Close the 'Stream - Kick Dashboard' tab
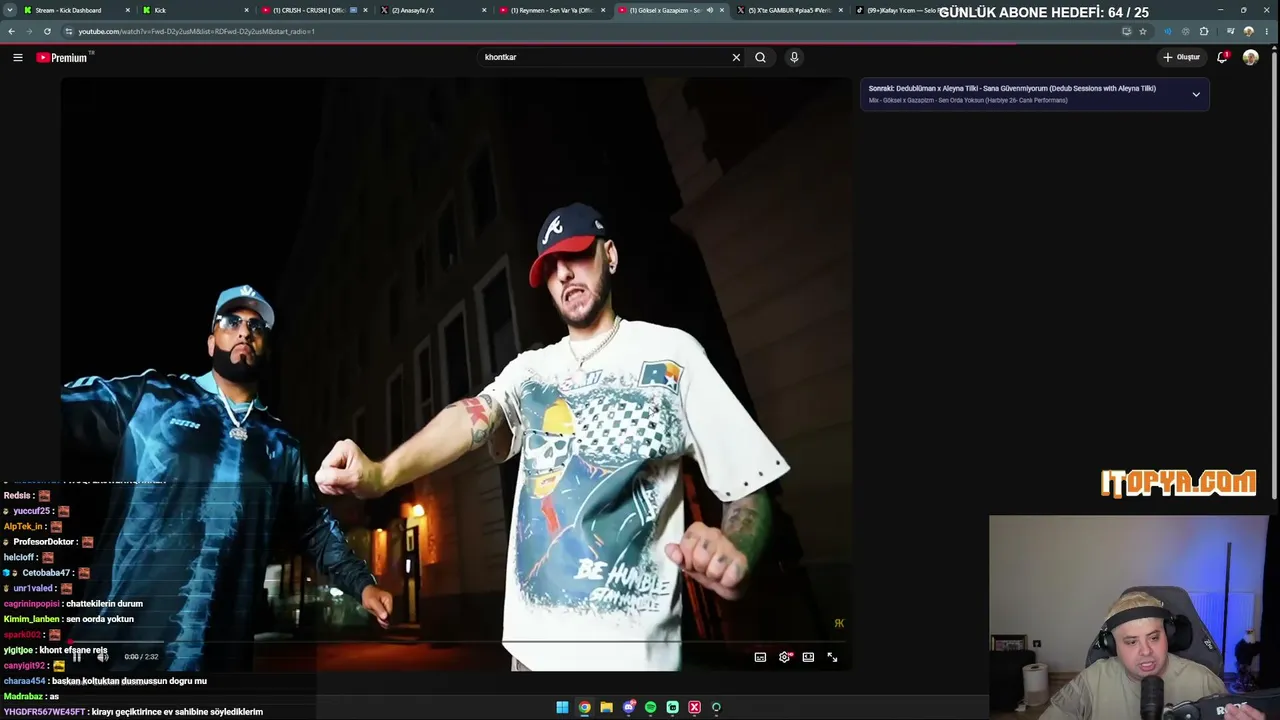The image size is (1280, 720). click(128, 10)
